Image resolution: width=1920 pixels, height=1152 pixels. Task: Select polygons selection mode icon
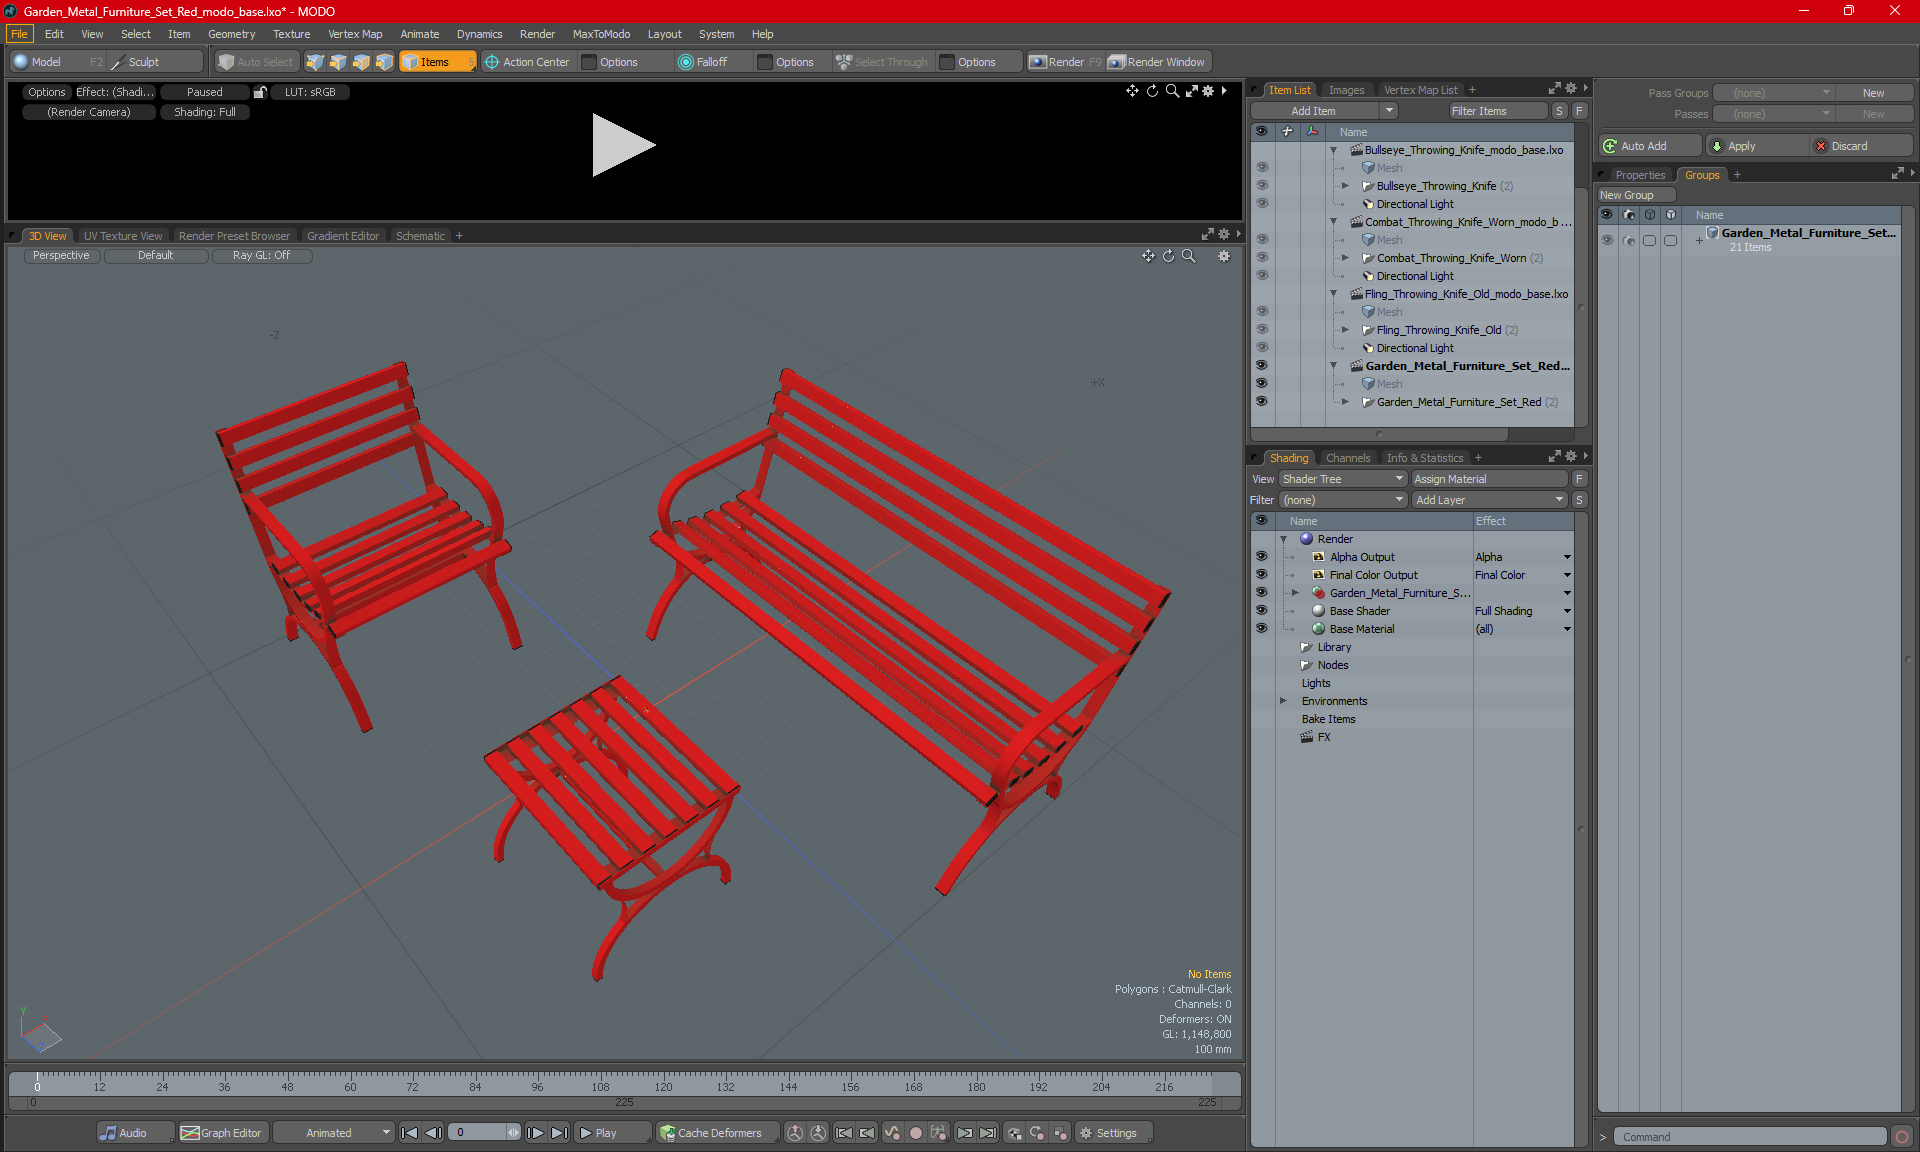pos(361,62)
